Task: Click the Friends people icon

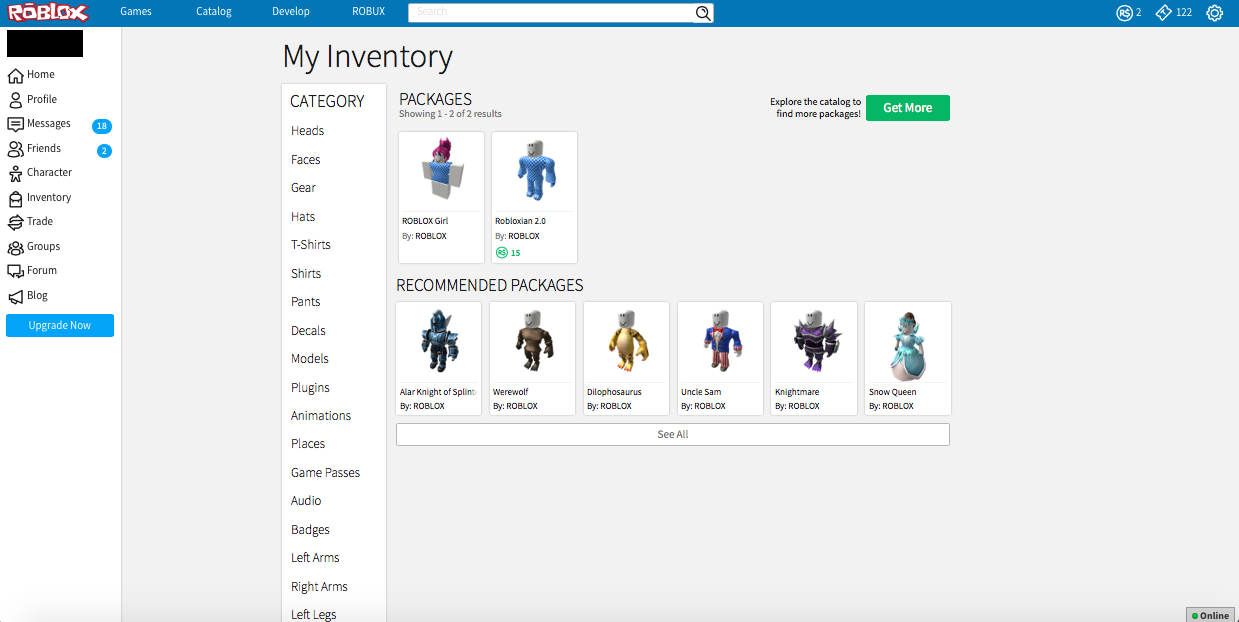Action: point(15,149)
